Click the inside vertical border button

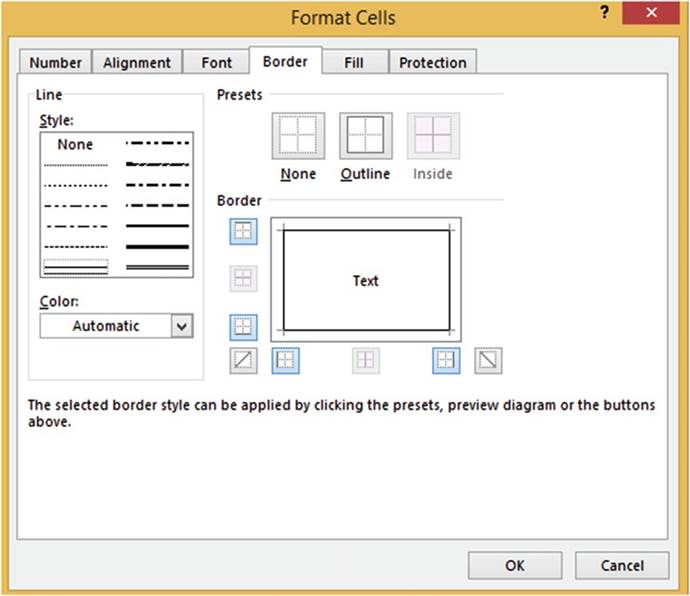tap(366, 360)
